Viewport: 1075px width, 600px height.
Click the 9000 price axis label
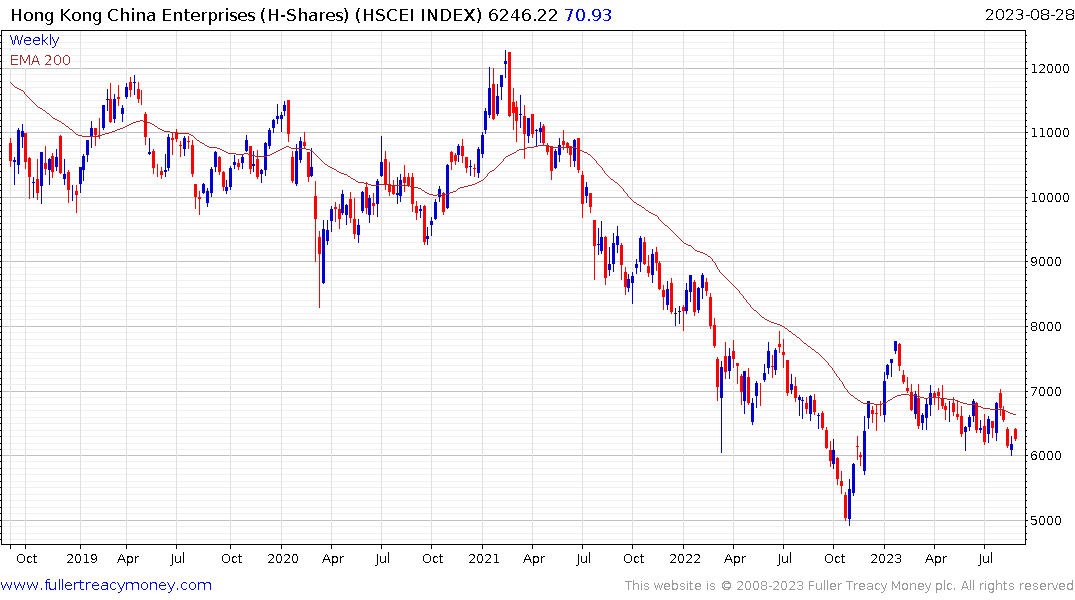click(x=1046, y=262)
